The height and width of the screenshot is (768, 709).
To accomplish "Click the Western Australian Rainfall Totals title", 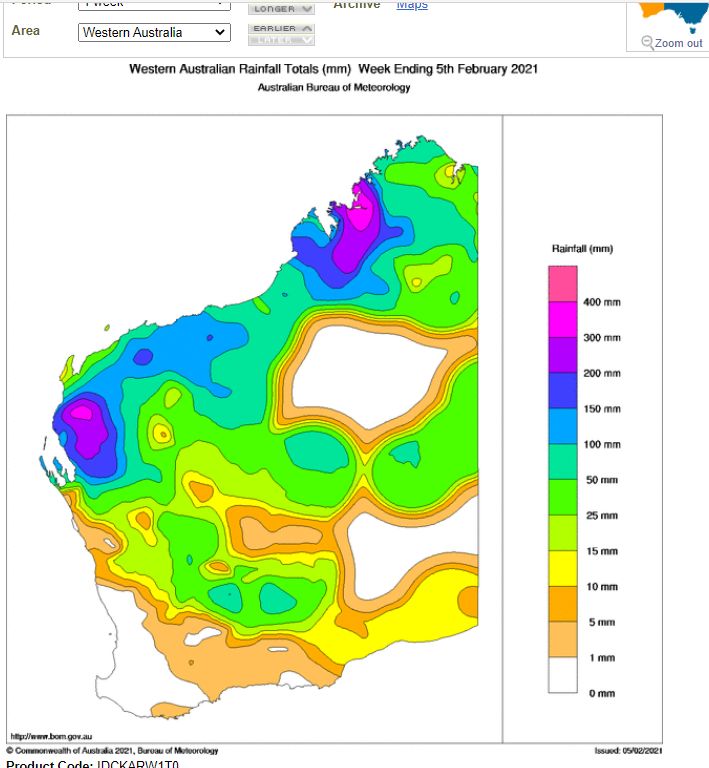I will (333, 69).
